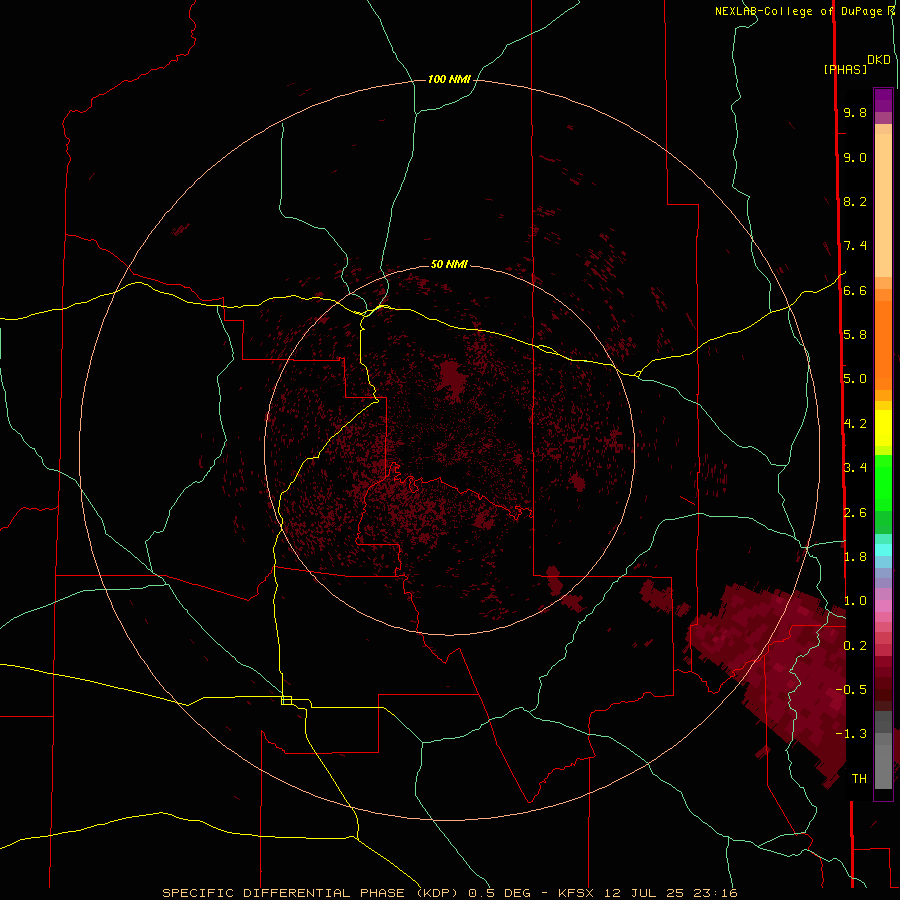Click the KFSX radar site identifier in the caption
900x900 pixels.
[577, 893]
